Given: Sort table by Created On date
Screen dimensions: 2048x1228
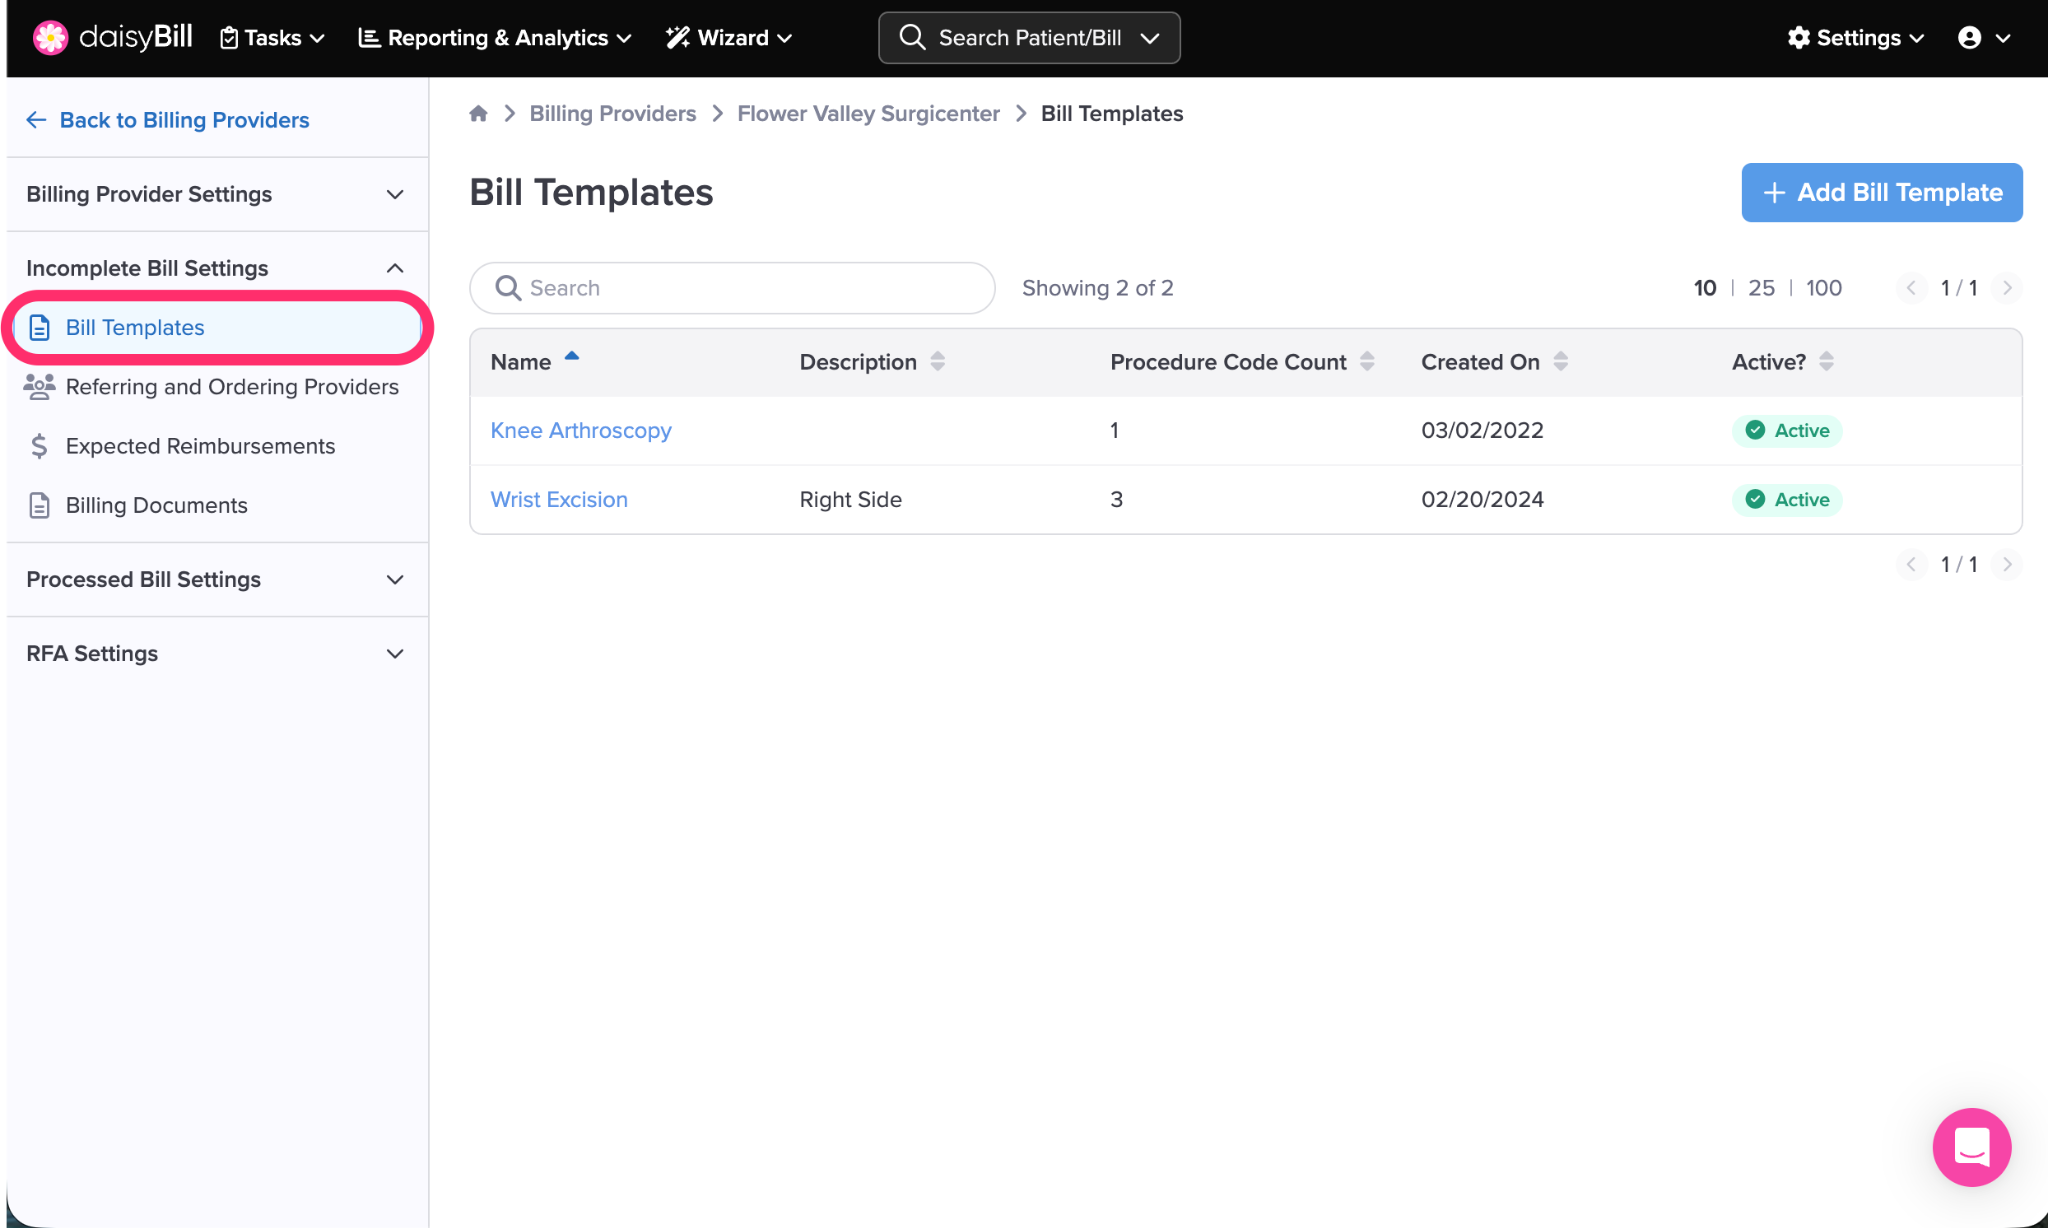Looking at the screenshot, I should click(x=1560, y=362).
